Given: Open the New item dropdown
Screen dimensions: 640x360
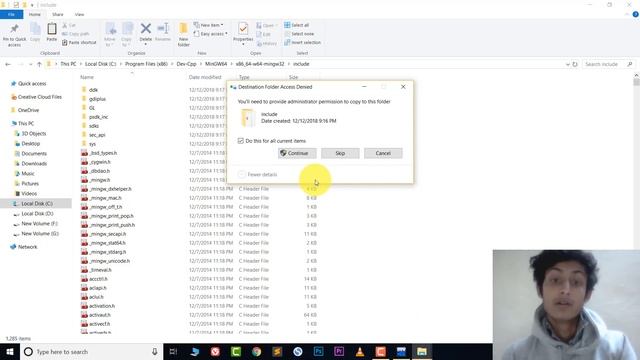Looking at the screenshot, I should point(209,25).
